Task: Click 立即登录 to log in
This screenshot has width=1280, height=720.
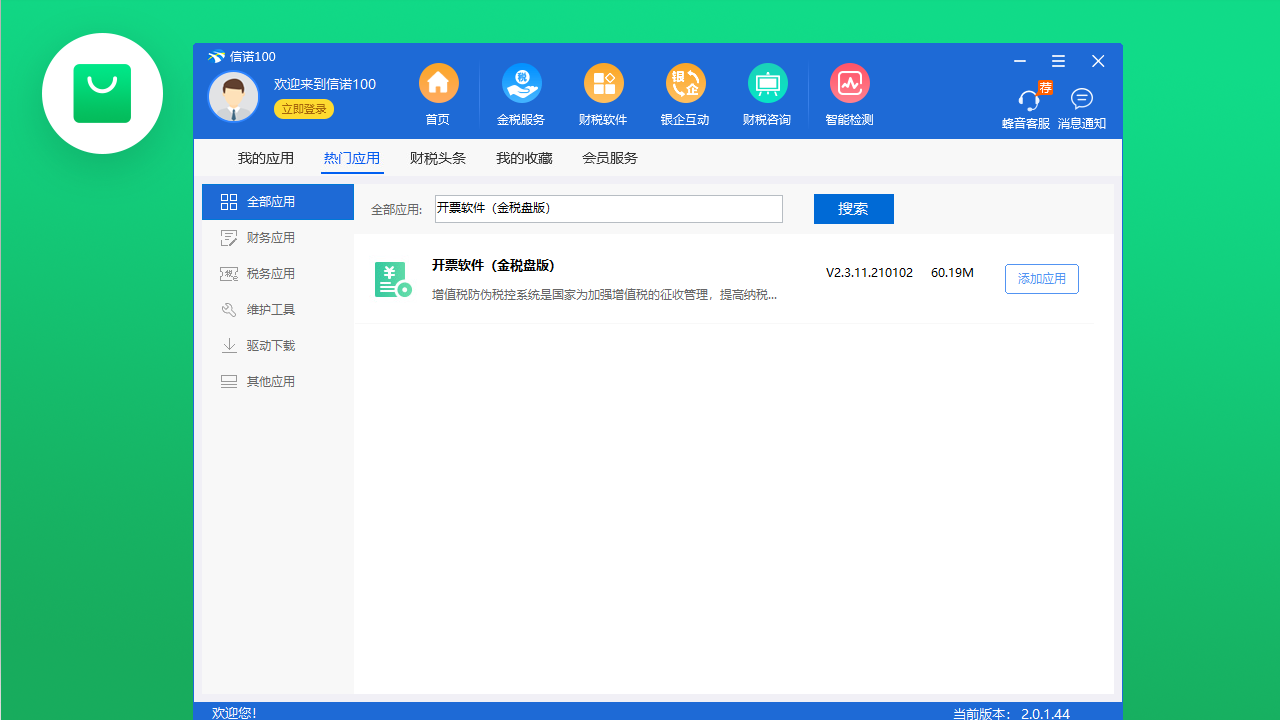Action: tap(303, 108)
